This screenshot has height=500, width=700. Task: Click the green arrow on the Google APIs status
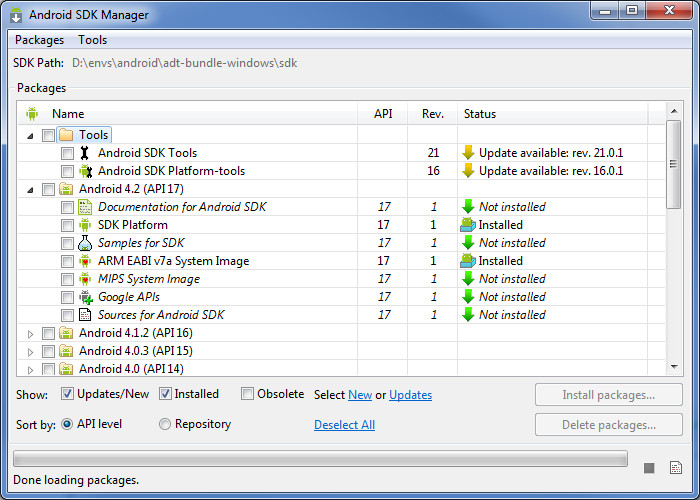[x=468, y=297]
